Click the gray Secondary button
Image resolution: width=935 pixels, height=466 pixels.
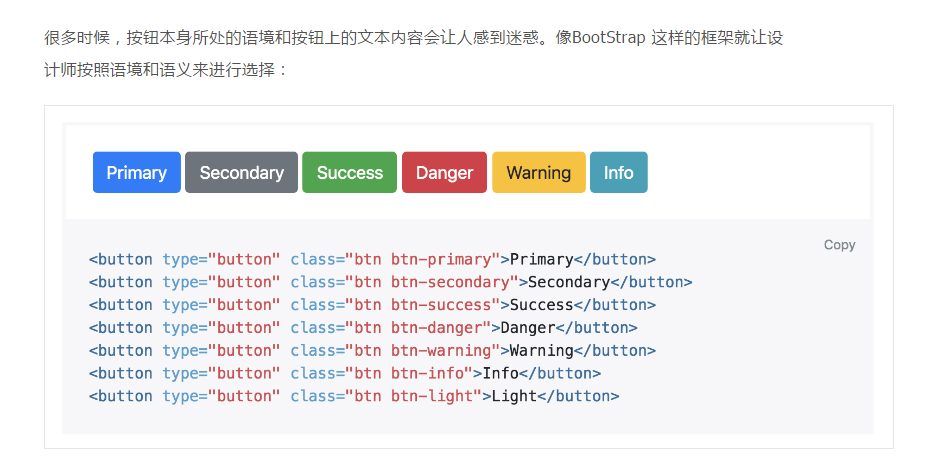click(x=241, y=172)
